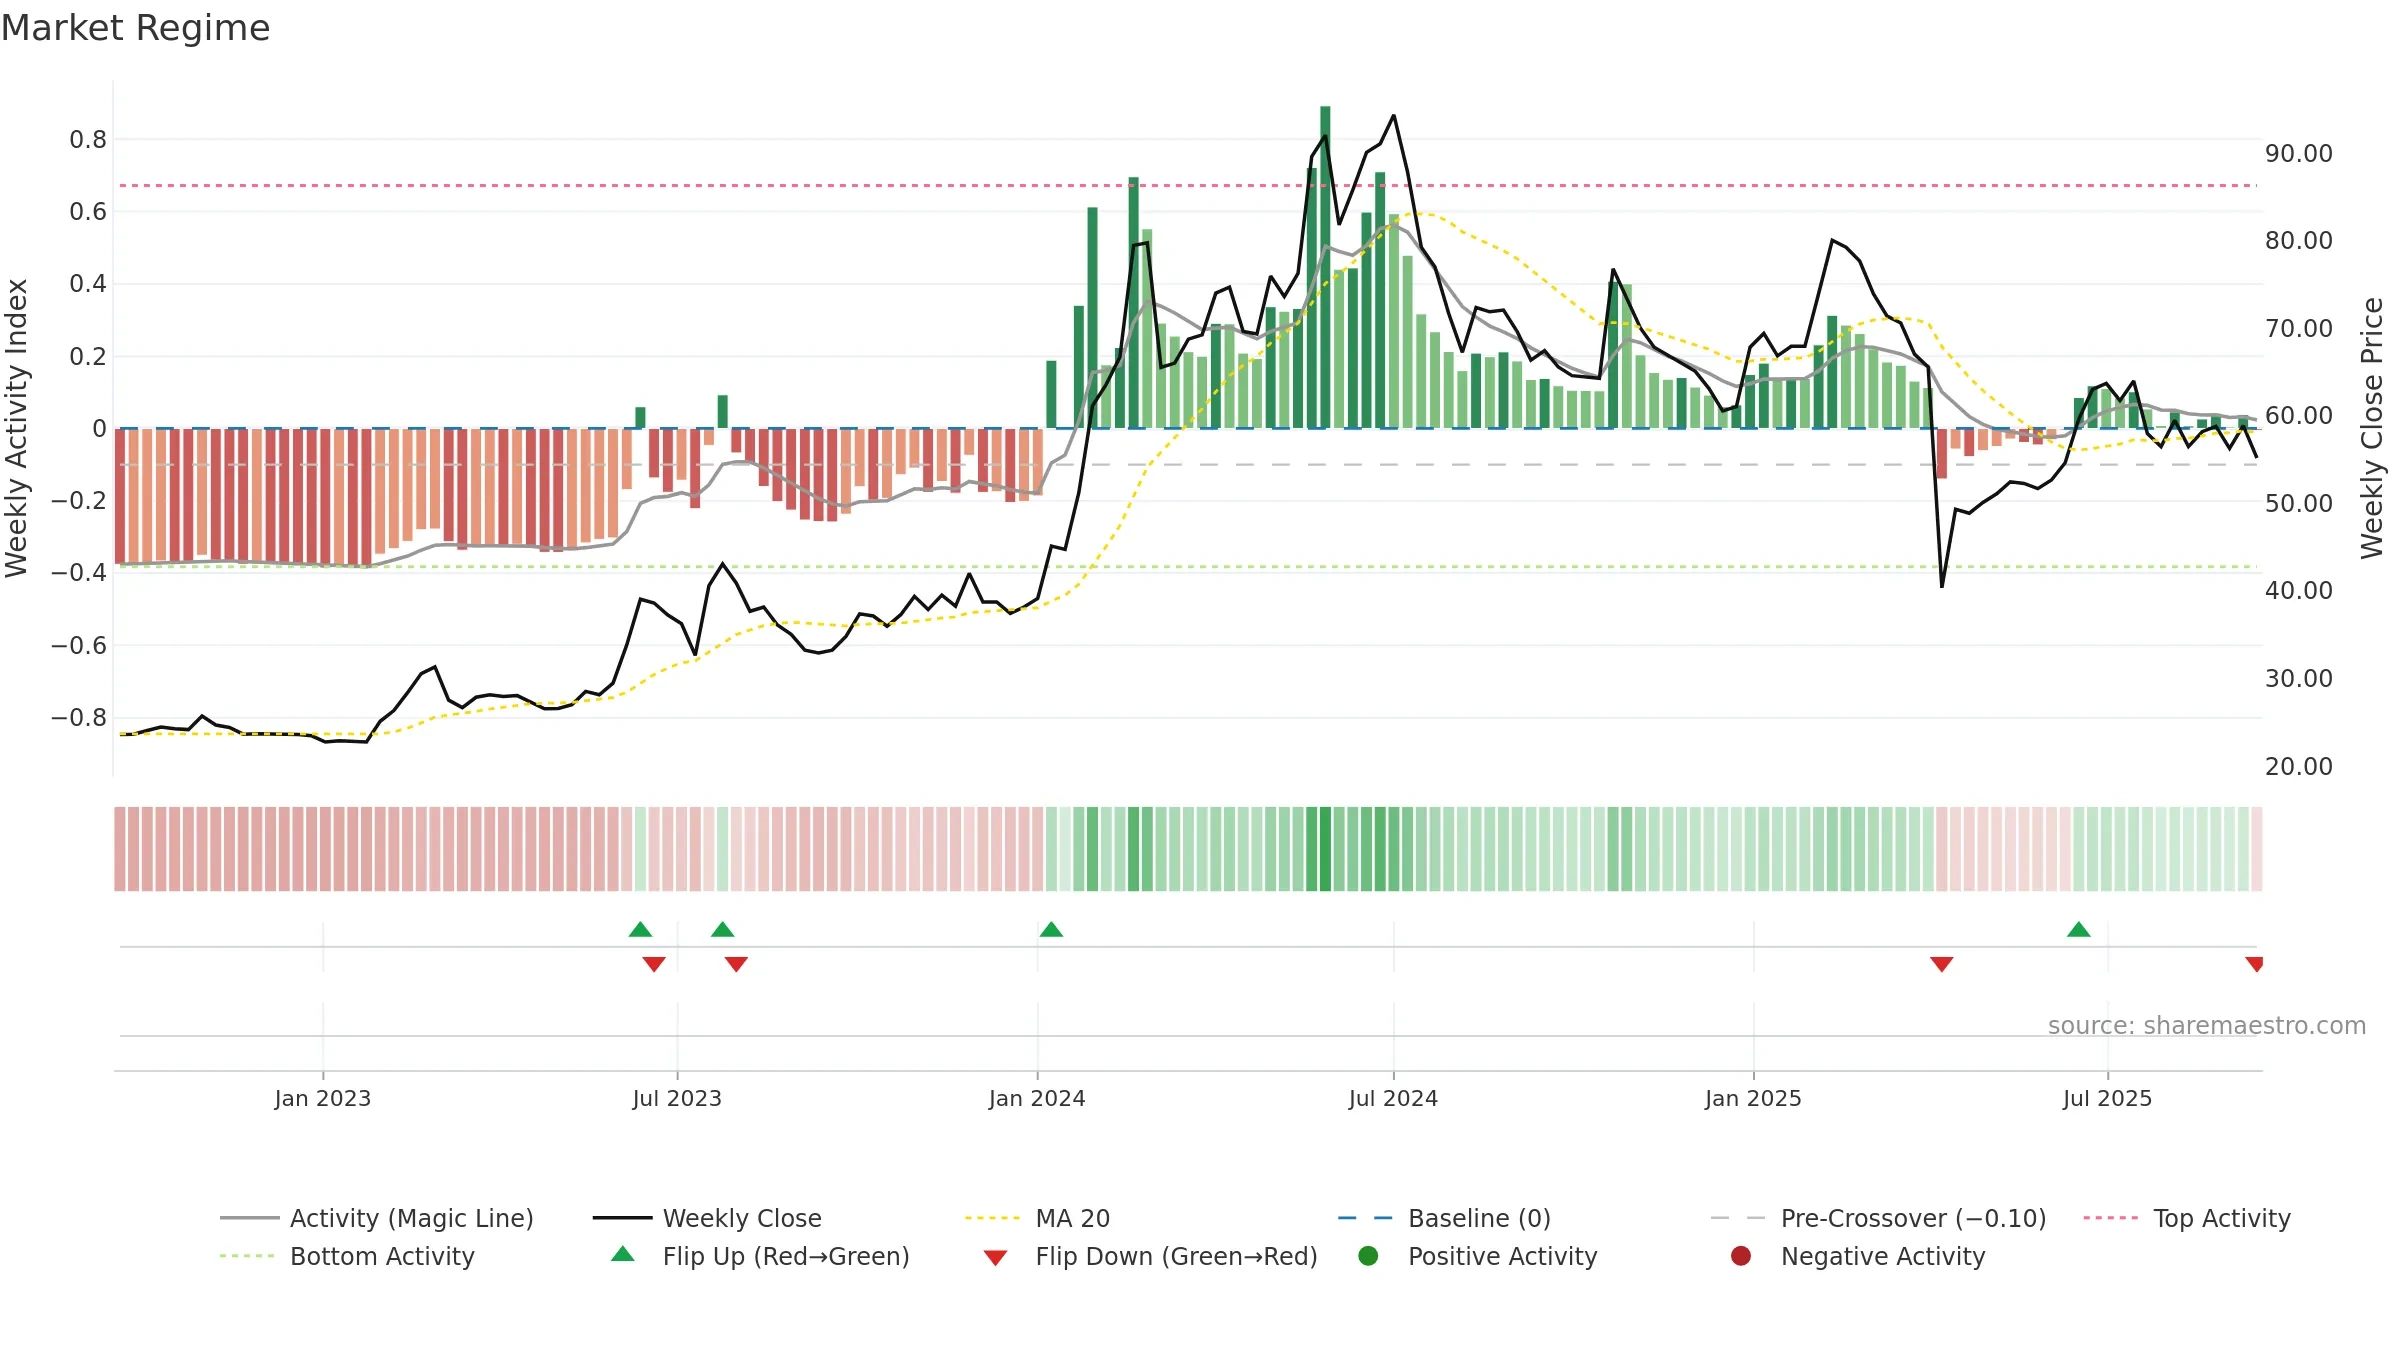
Task: Click the −0.4 activity index label
Action: coord(79,573)
